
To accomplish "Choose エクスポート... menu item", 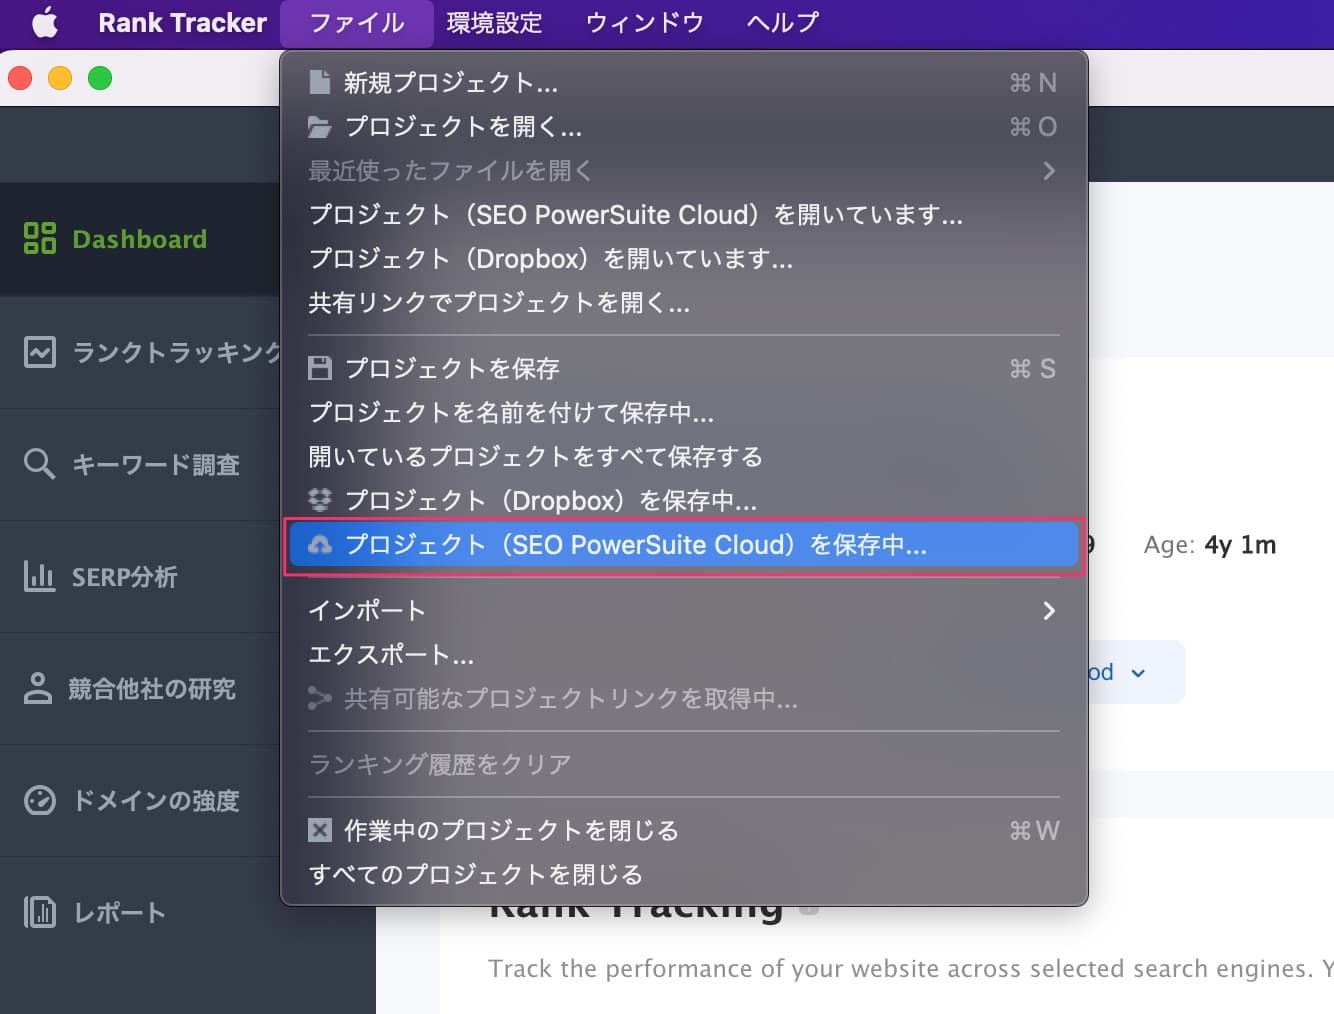I will pos(684,654).
